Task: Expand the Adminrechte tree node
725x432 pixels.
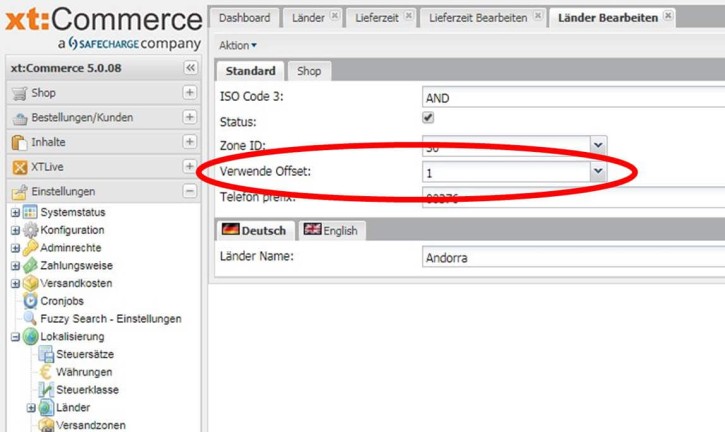Action: pos(15,248)
